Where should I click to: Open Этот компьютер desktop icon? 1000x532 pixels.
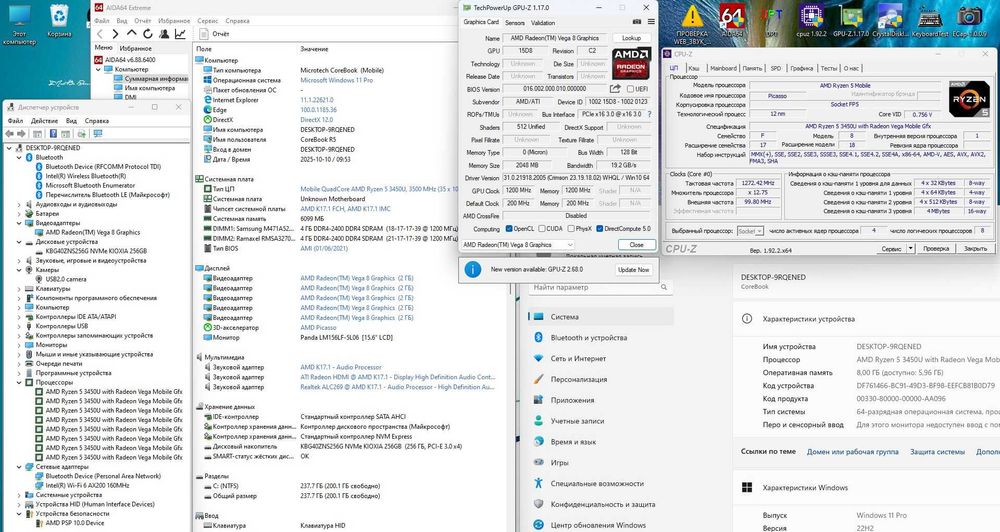tap(20, 24)
